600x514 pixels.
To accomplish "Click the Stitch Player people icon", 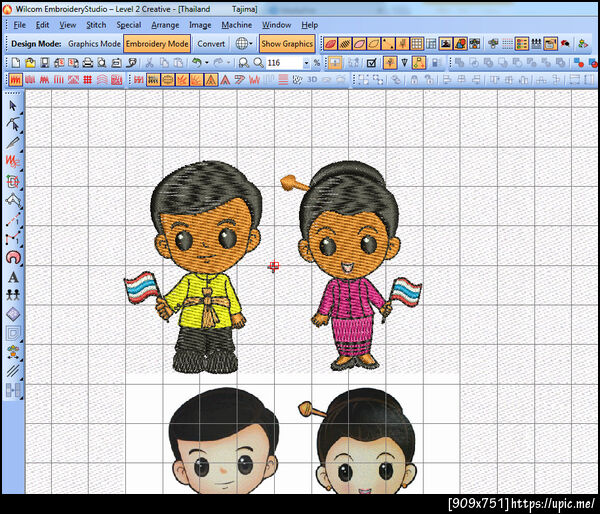I will 536,44.
